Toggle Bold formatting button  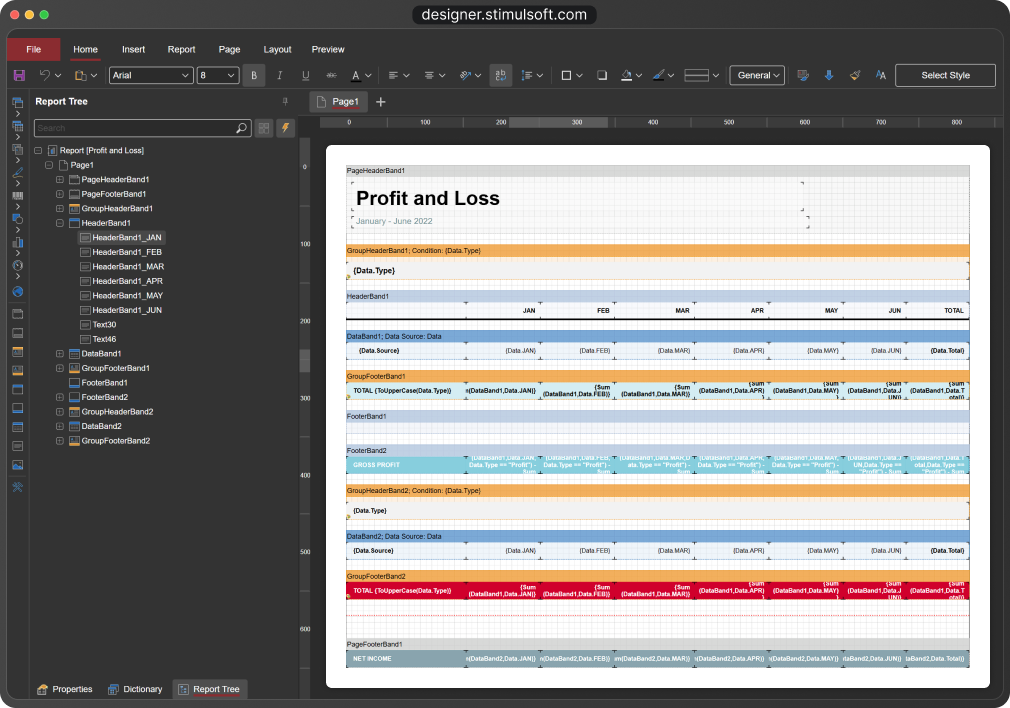point(254,75)
